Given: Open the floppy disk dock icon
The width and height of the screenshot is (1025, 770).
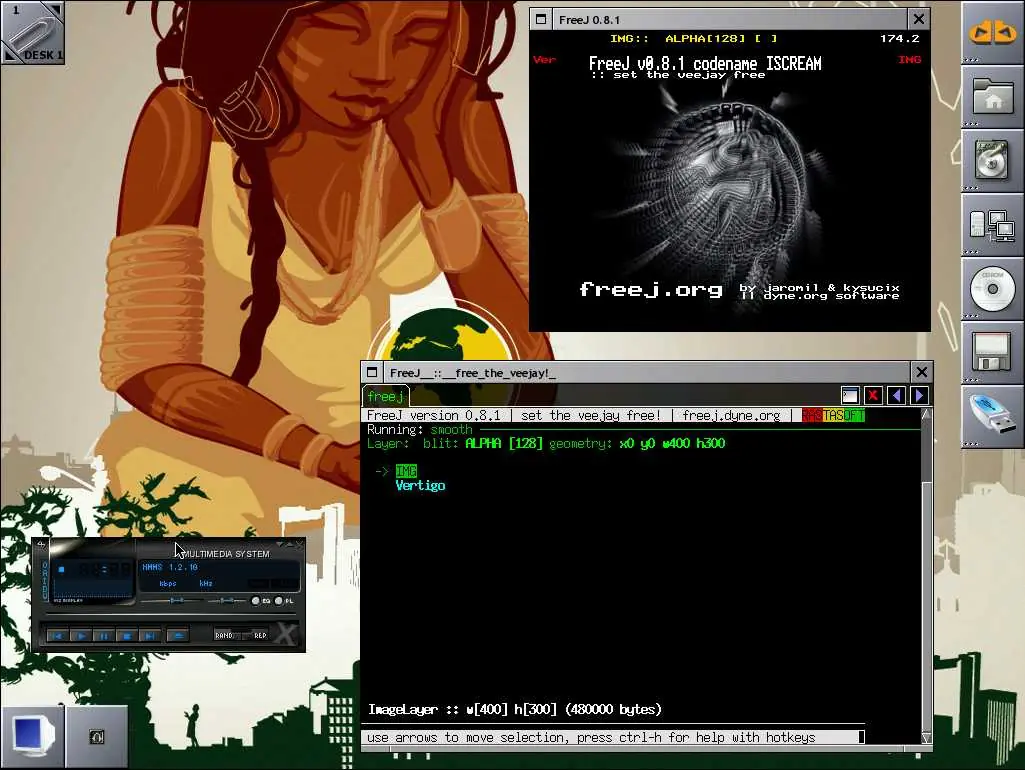Looking at the screenshot, I should click(x=992, y=352).
